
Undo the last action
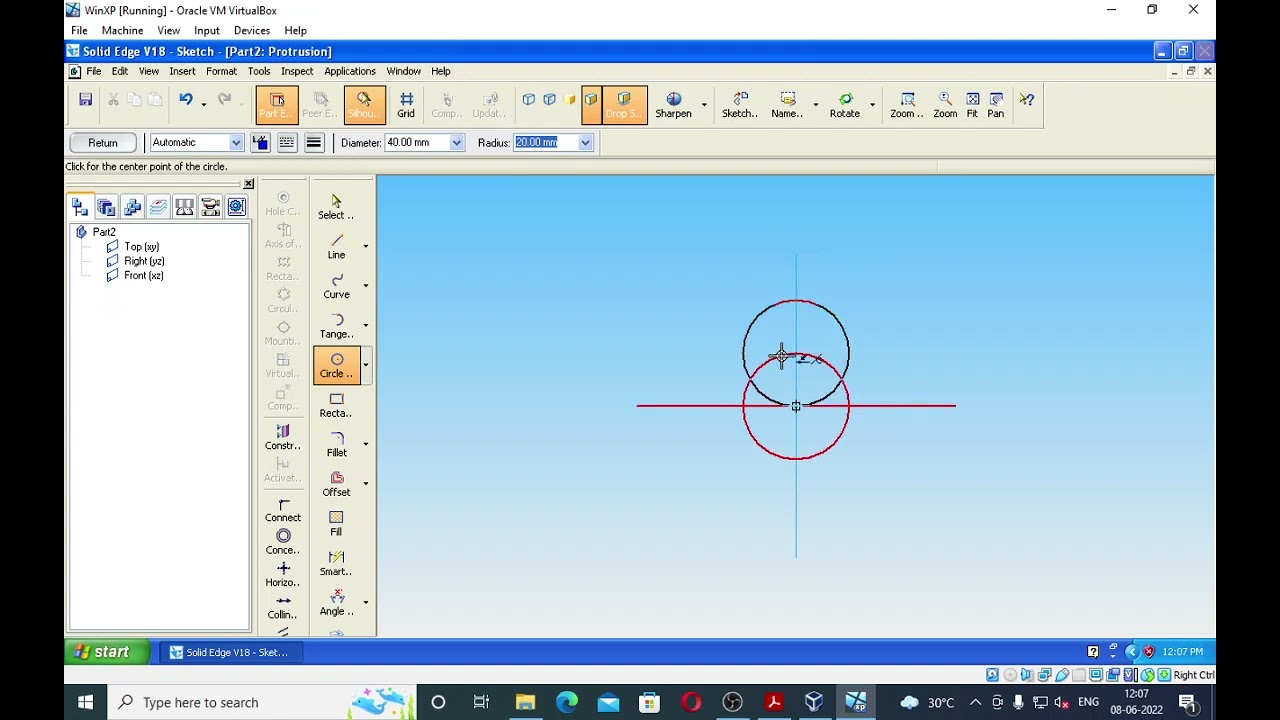tap(186, 99)
